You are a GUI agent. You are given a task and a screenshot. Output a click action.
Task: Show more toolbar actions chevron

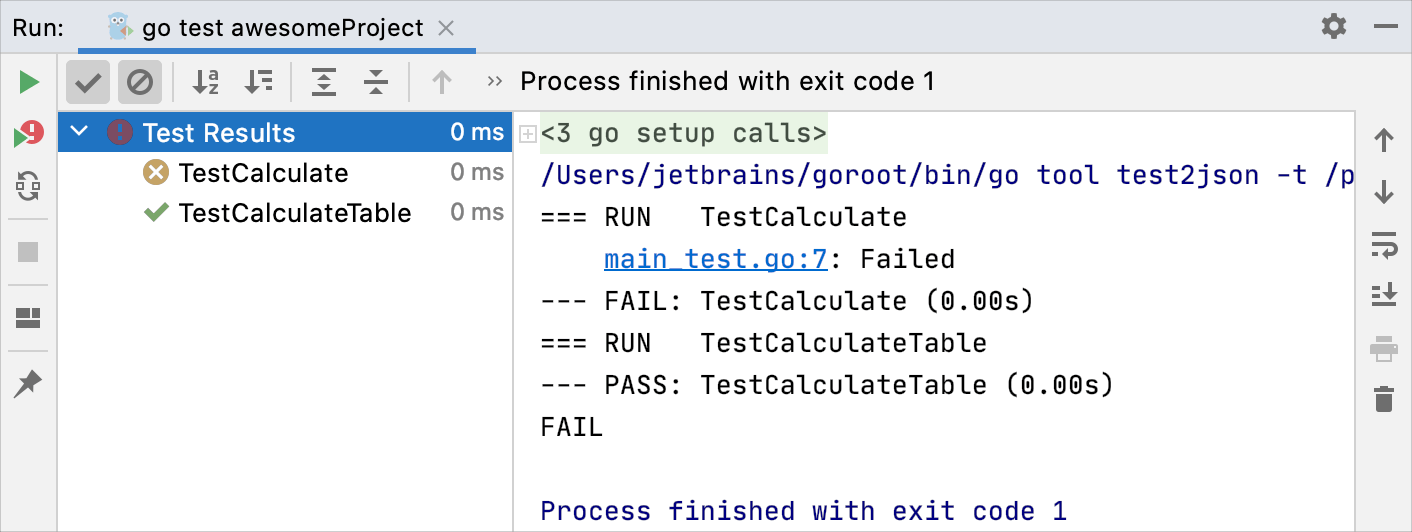click(494, 82)
